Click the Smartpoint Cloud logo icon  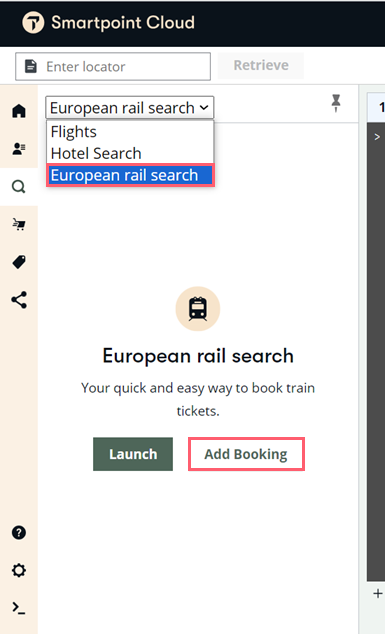point(33,23)
